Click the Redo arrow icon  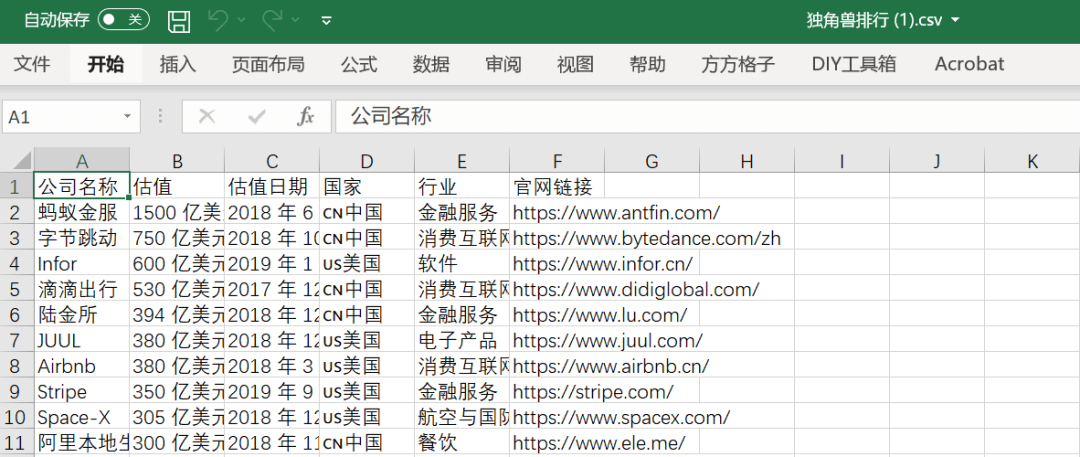273,21
